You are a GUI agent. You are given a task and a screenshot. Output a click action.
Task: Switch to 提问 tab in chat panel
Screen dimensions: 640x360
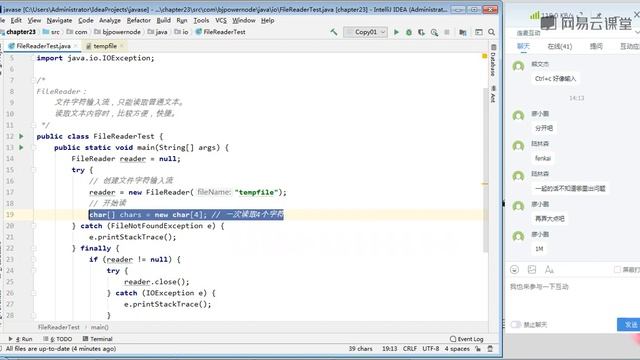point(596,46)
